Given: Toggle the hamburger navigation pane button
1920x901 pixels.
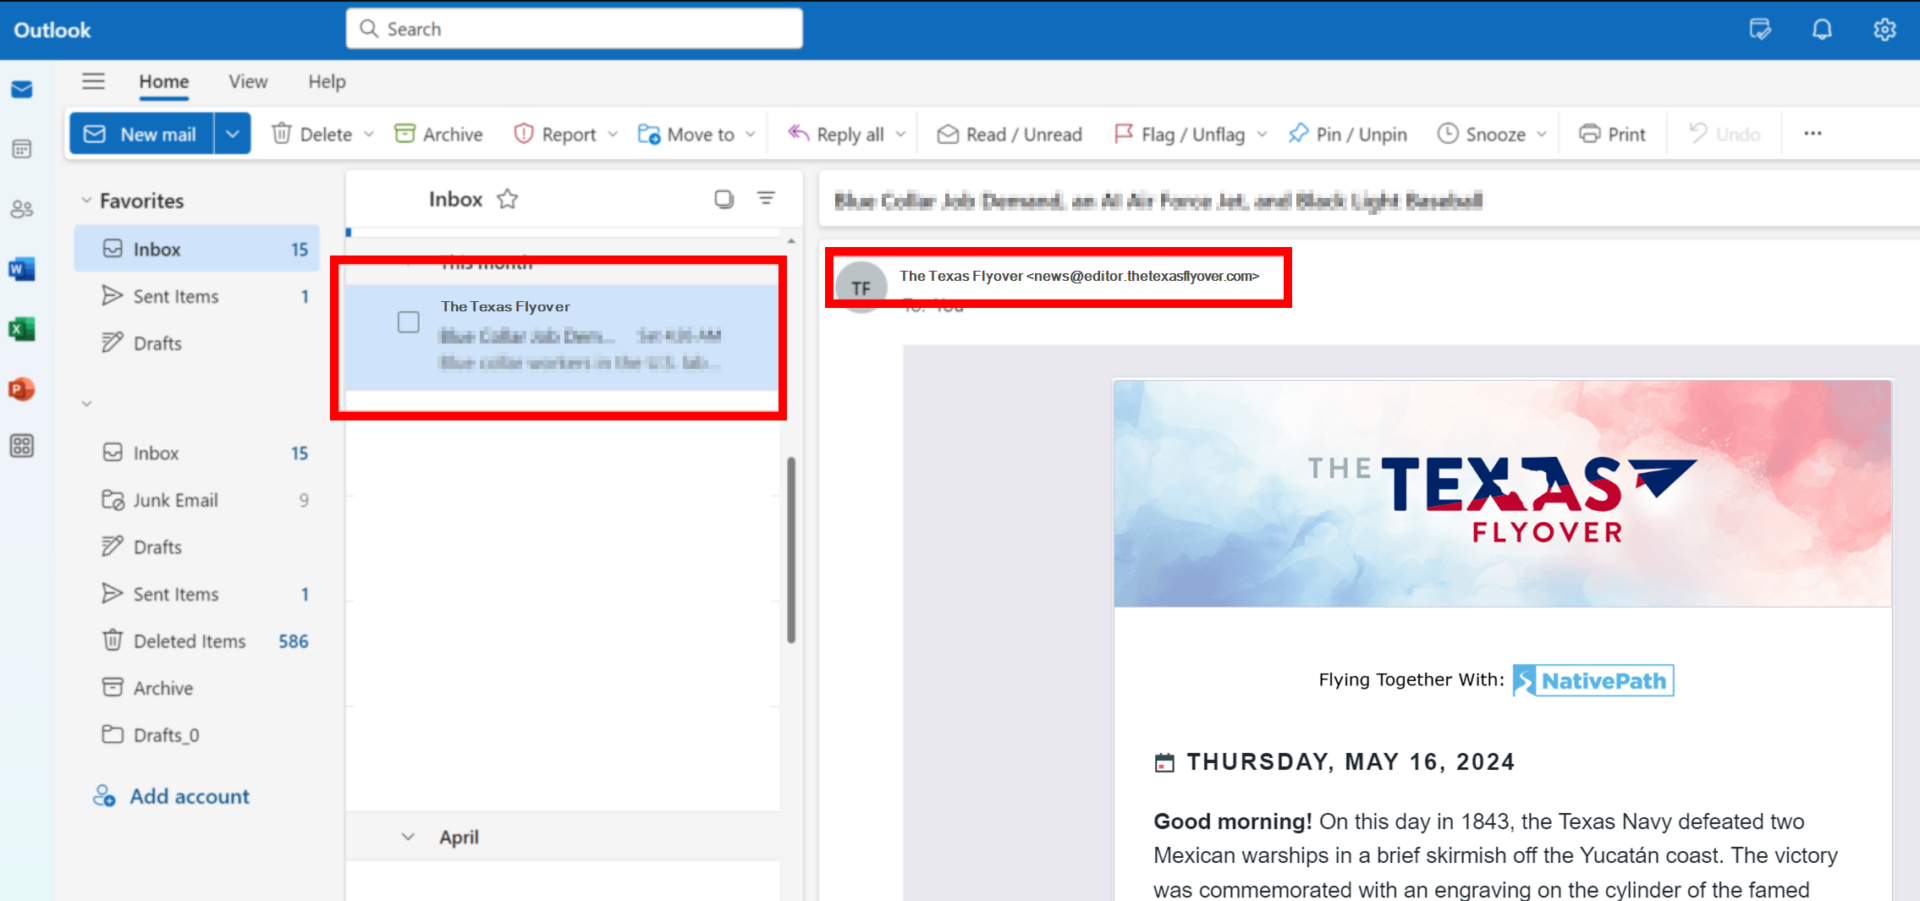Looking at the screenshot, I should pos(93,81).
